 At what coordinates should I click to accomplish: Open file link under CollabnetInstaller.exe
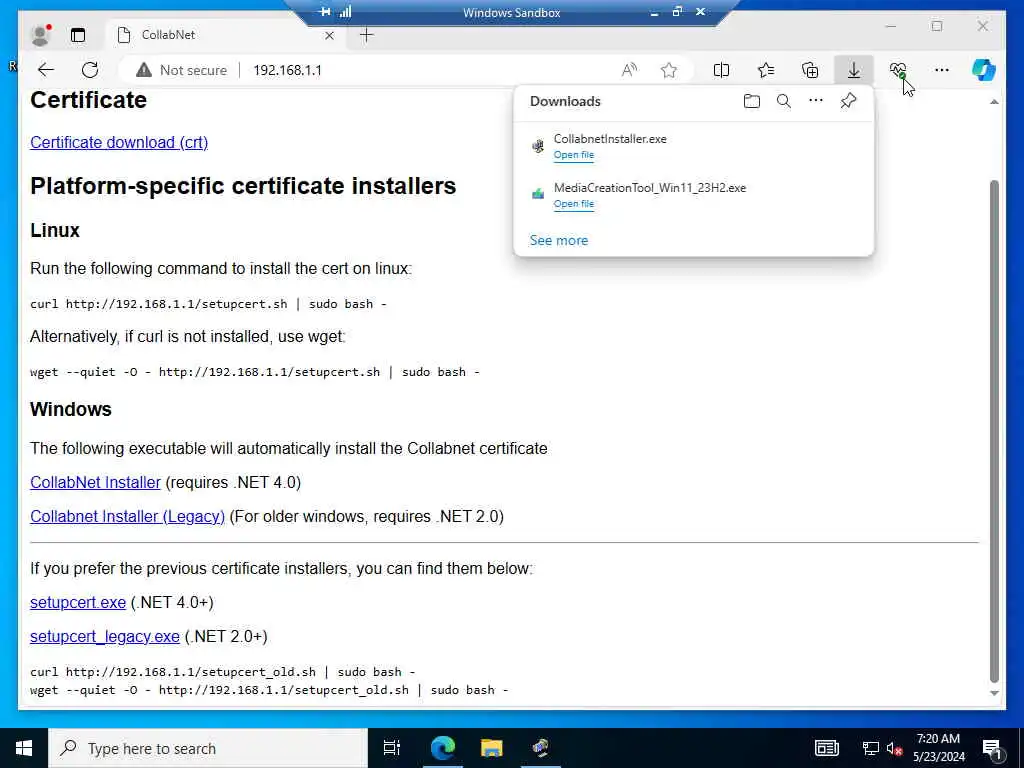coord(573,155)
